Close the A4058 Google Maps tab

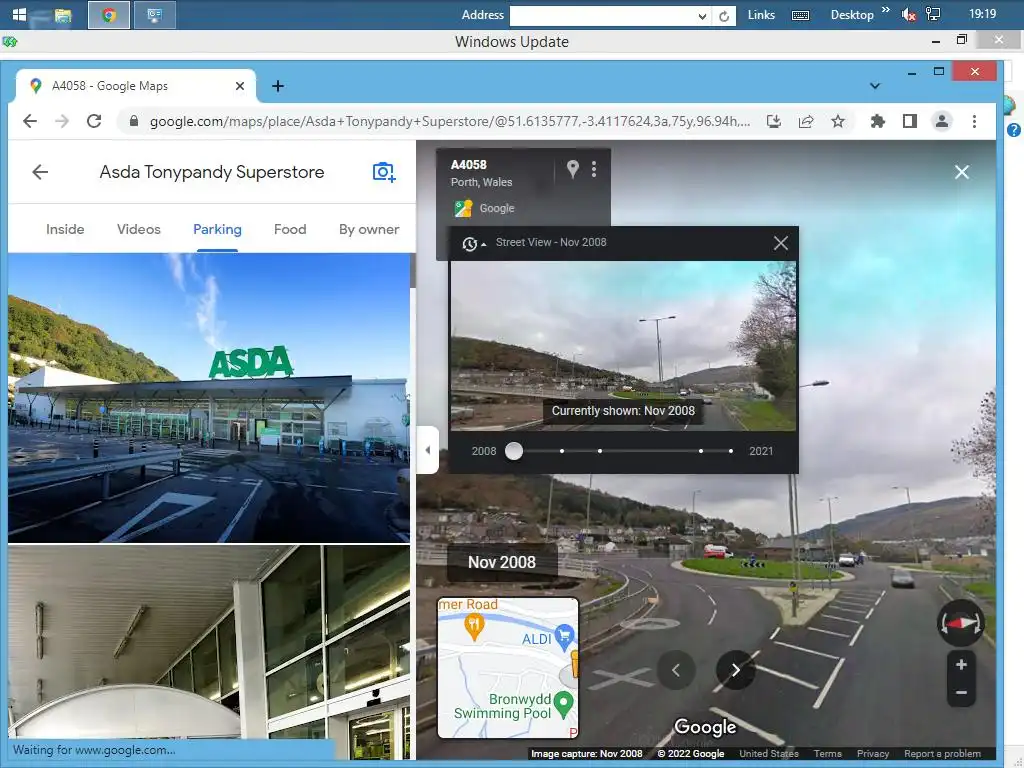pyautogui.click(x=240, y=86)
